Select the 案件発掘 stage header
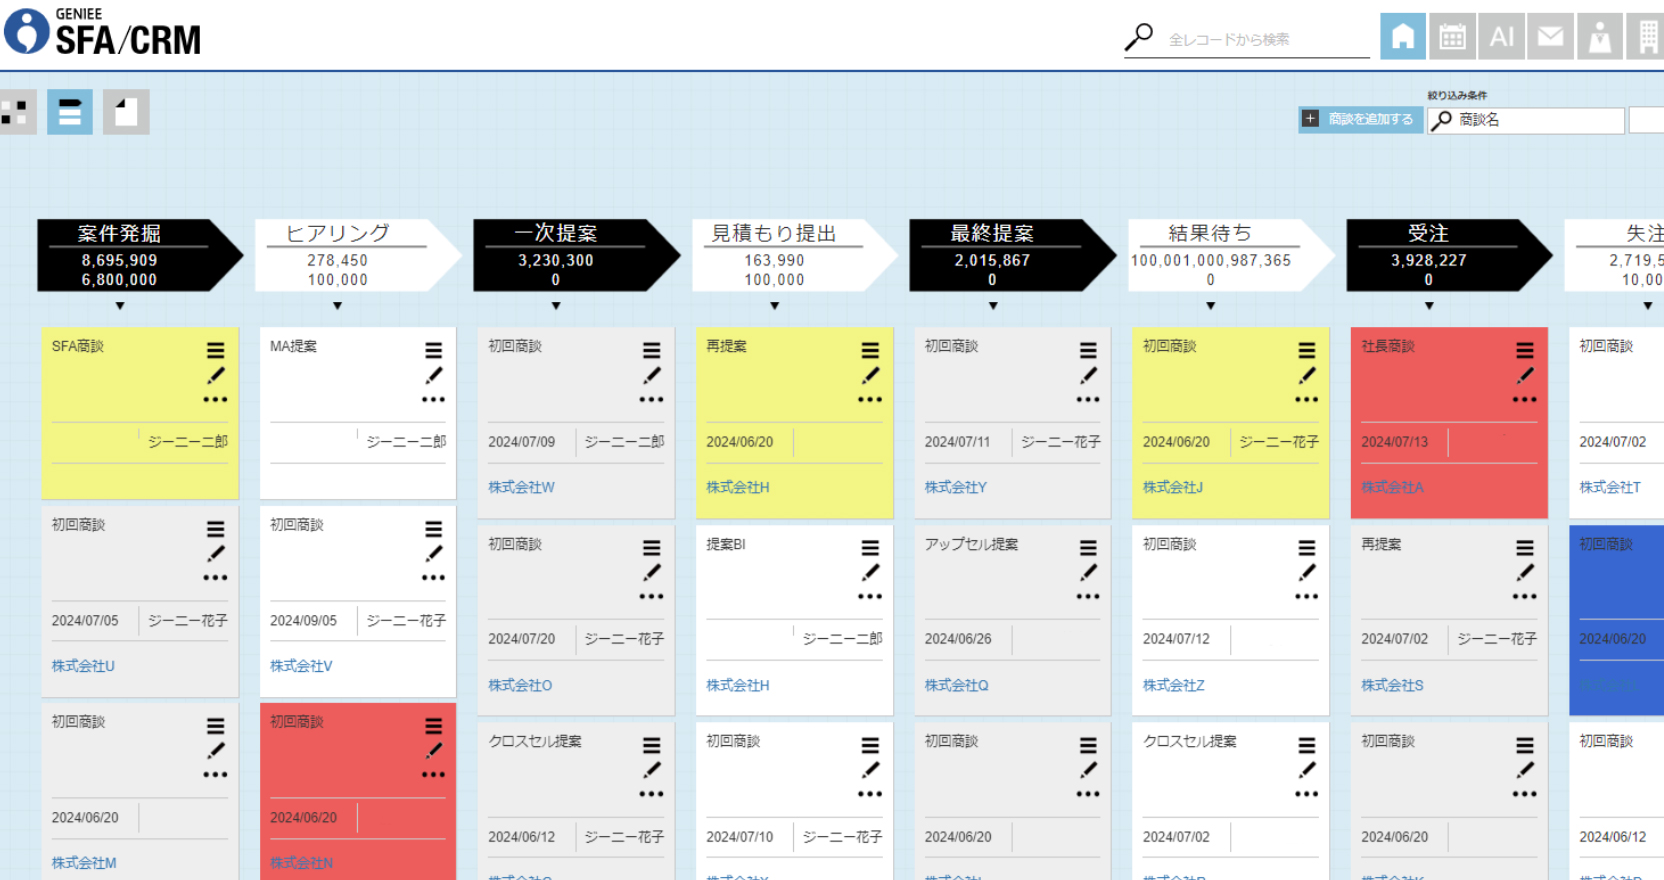This screenshot has height=880, width=1664. tap(140, 255)
